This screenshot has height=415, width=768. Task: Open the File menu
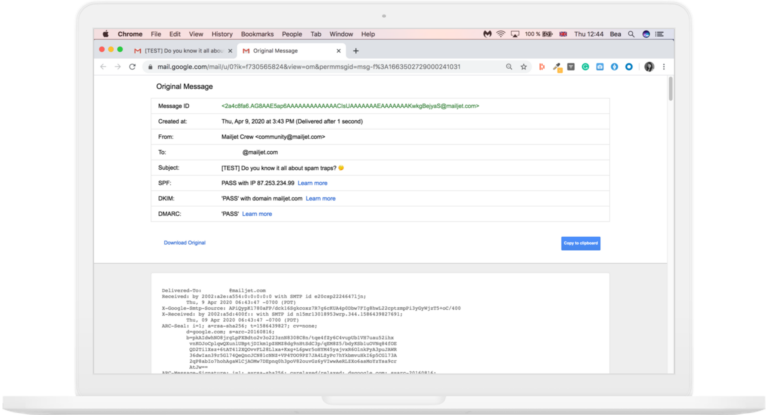tap(156, 34)
